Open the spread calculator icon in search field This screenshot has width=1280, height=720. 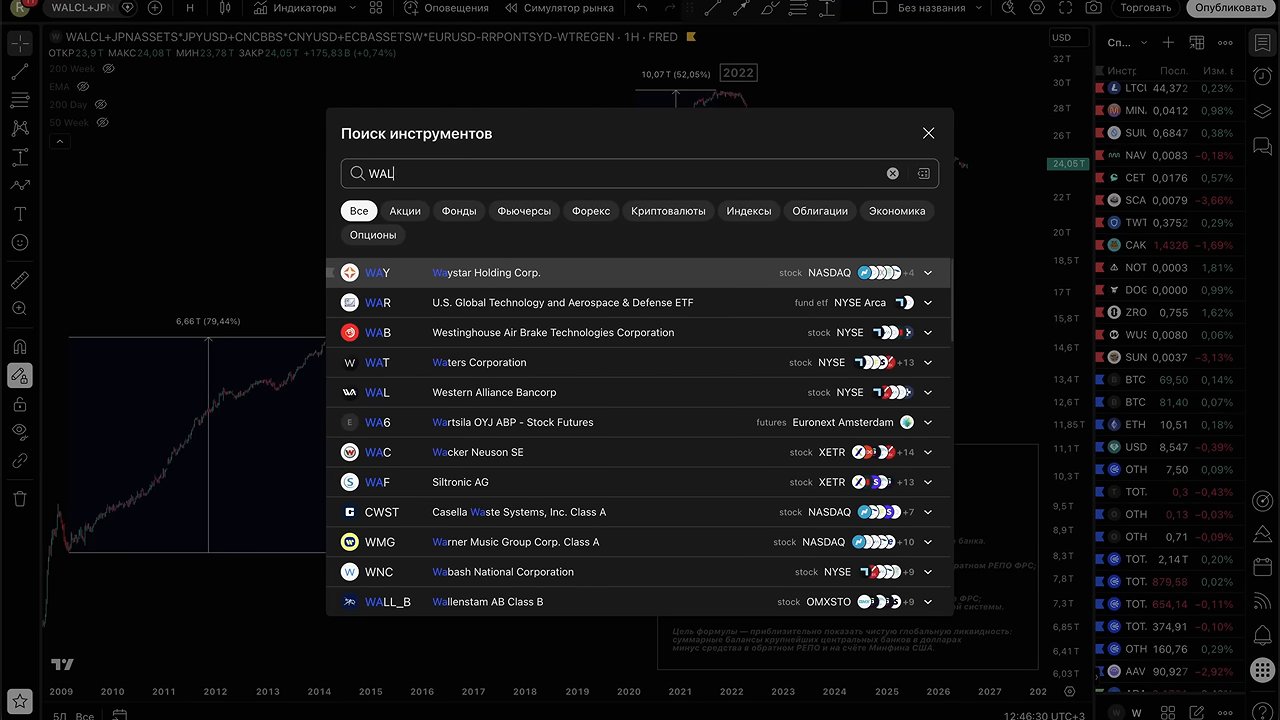(x=923, y=173)
